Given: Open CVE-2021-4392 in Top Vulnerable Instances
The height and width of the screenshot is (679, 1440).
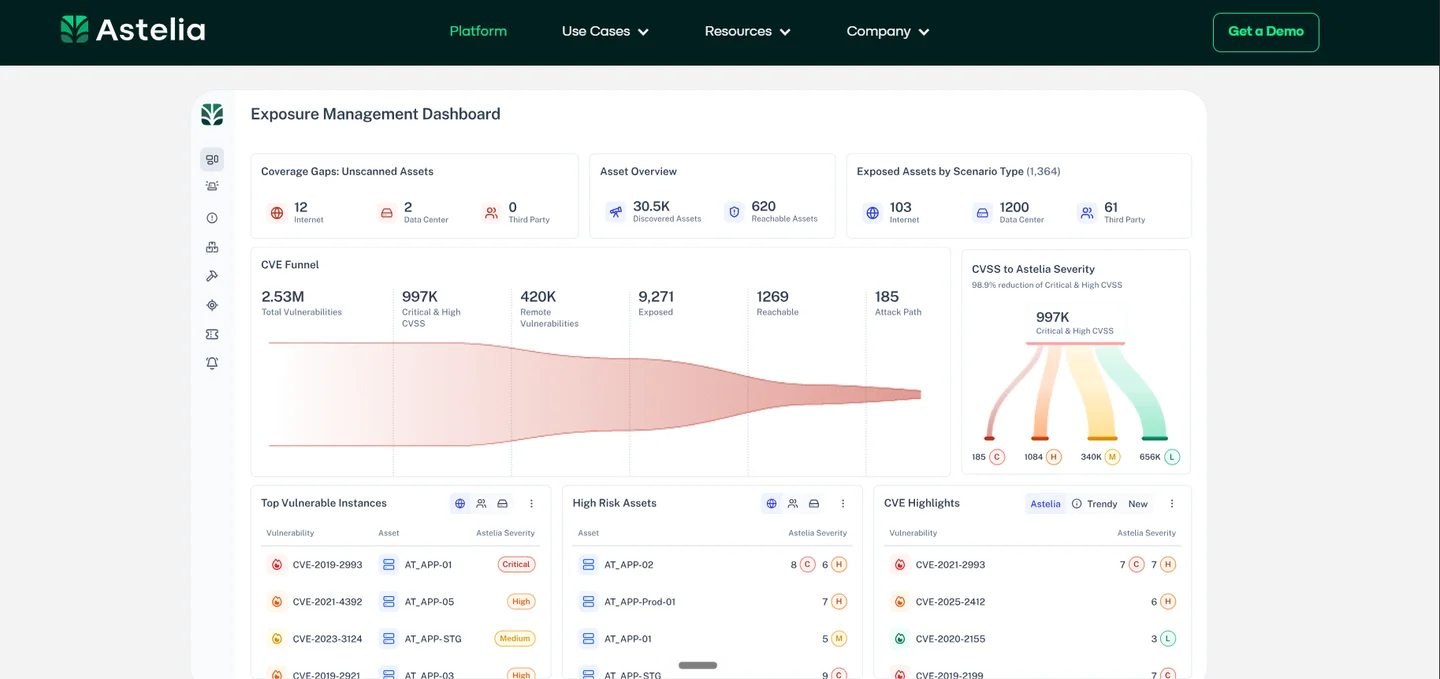Looking at the screenshot, I should tap(327, 602).
